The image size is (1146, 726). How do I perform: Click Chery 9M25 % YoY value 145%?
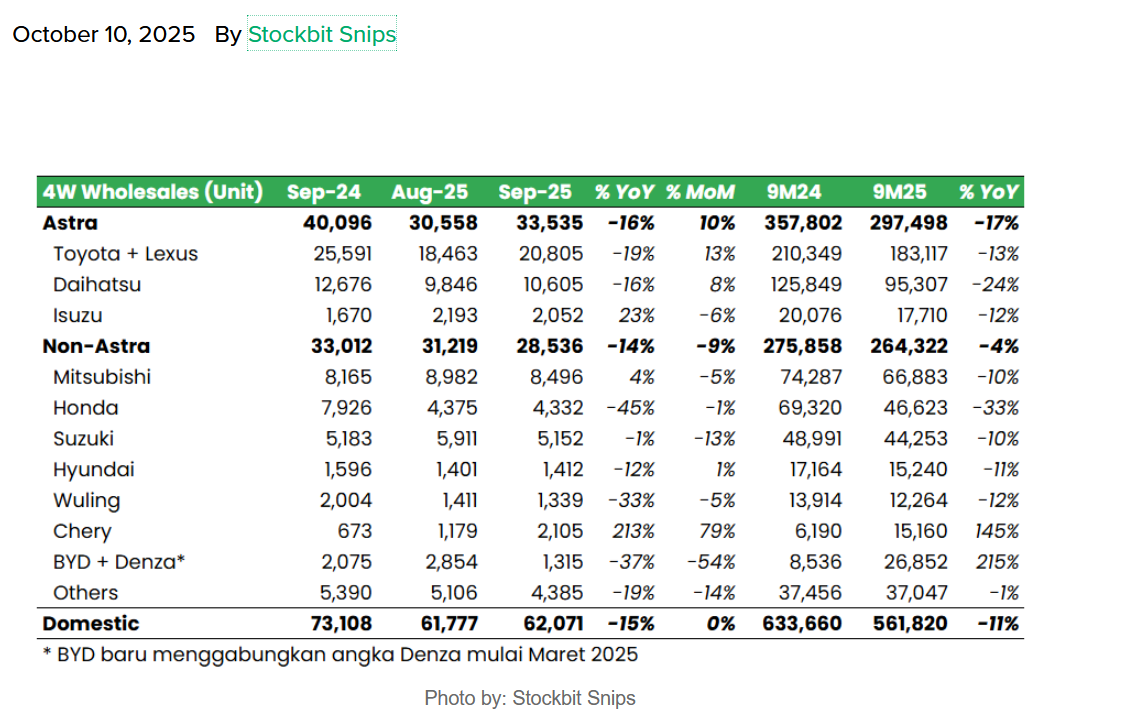pos(997,531)
